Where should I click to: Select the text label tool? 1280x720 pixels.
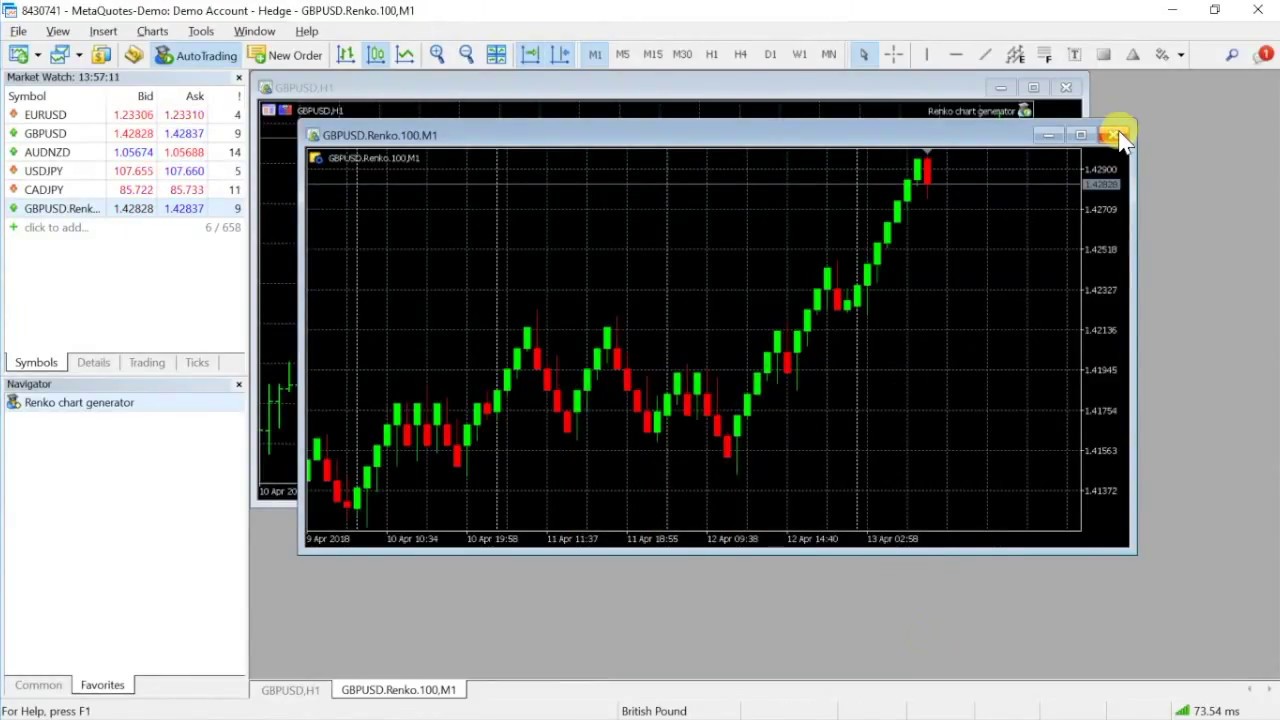(1074, 55)
